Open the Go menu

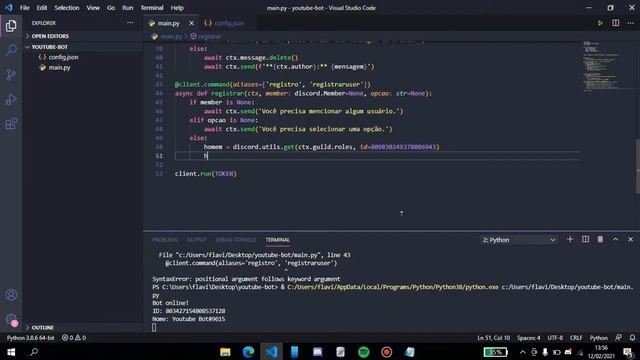tap(111, 8)
